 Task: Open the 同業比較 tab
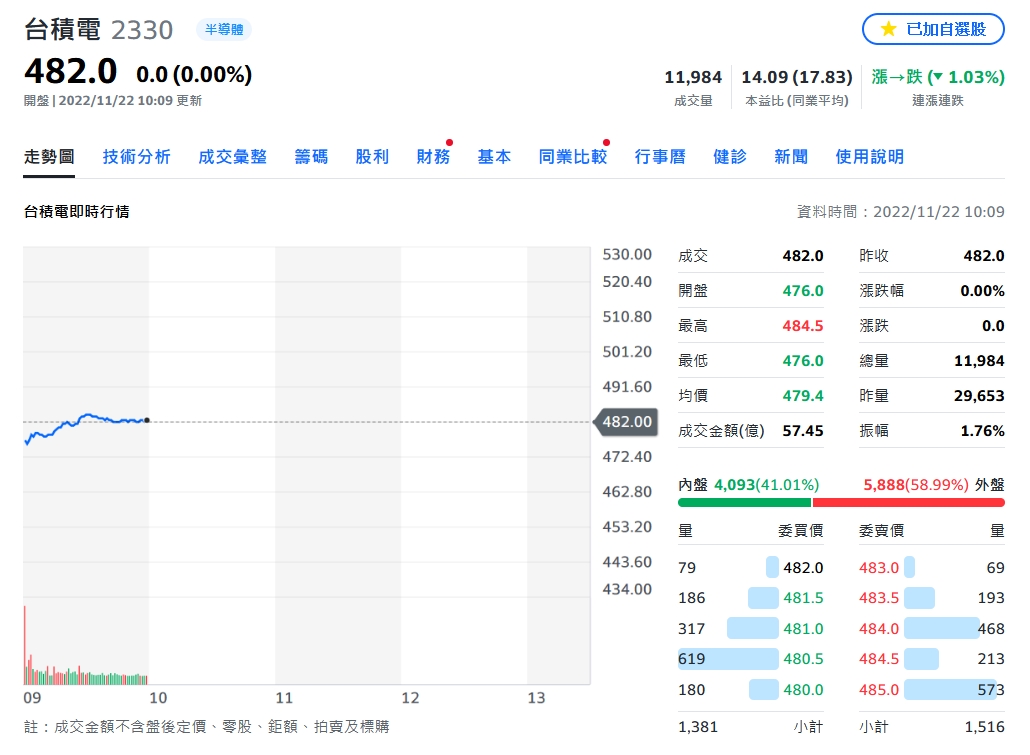572,156
